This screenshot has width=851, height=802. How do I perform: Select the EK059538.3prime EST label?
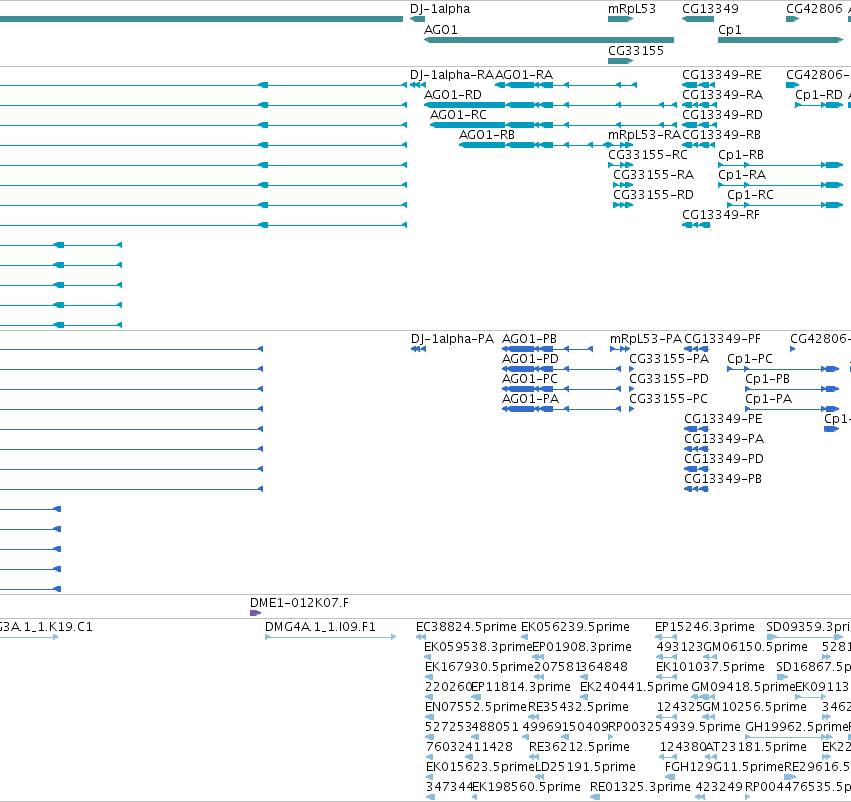(478, 647)
